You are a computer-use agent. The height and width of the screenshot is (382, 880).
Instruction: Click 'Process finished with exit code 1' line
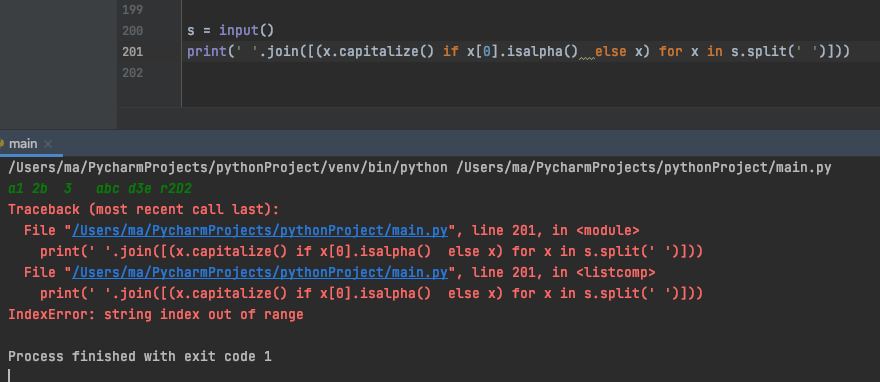pos(140,356)
